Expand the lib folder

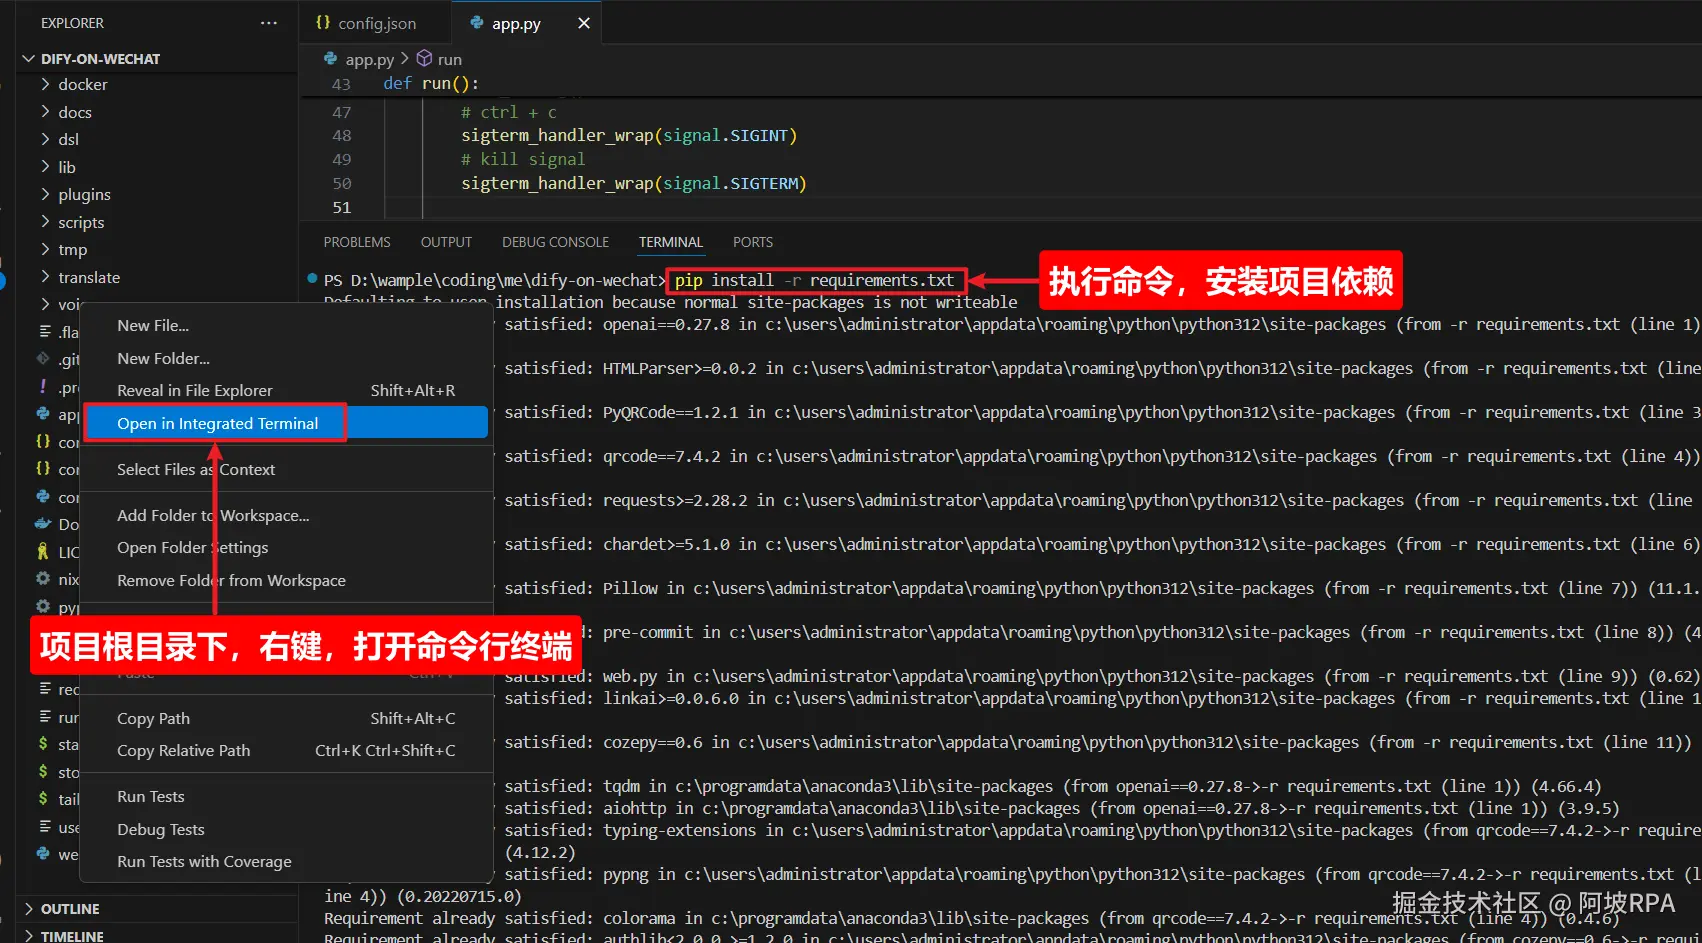158,167
